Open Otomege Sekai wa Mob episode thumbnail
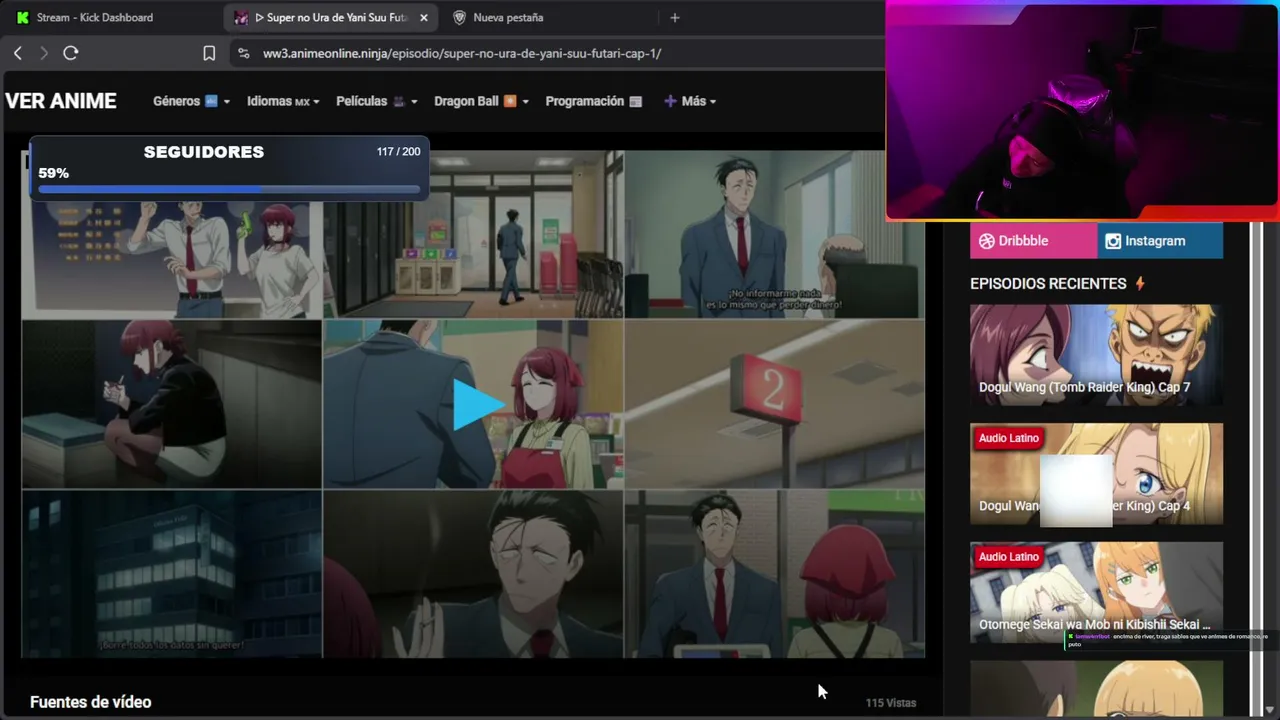This screenshot has width=1280, height=720. pos(1096,592)
